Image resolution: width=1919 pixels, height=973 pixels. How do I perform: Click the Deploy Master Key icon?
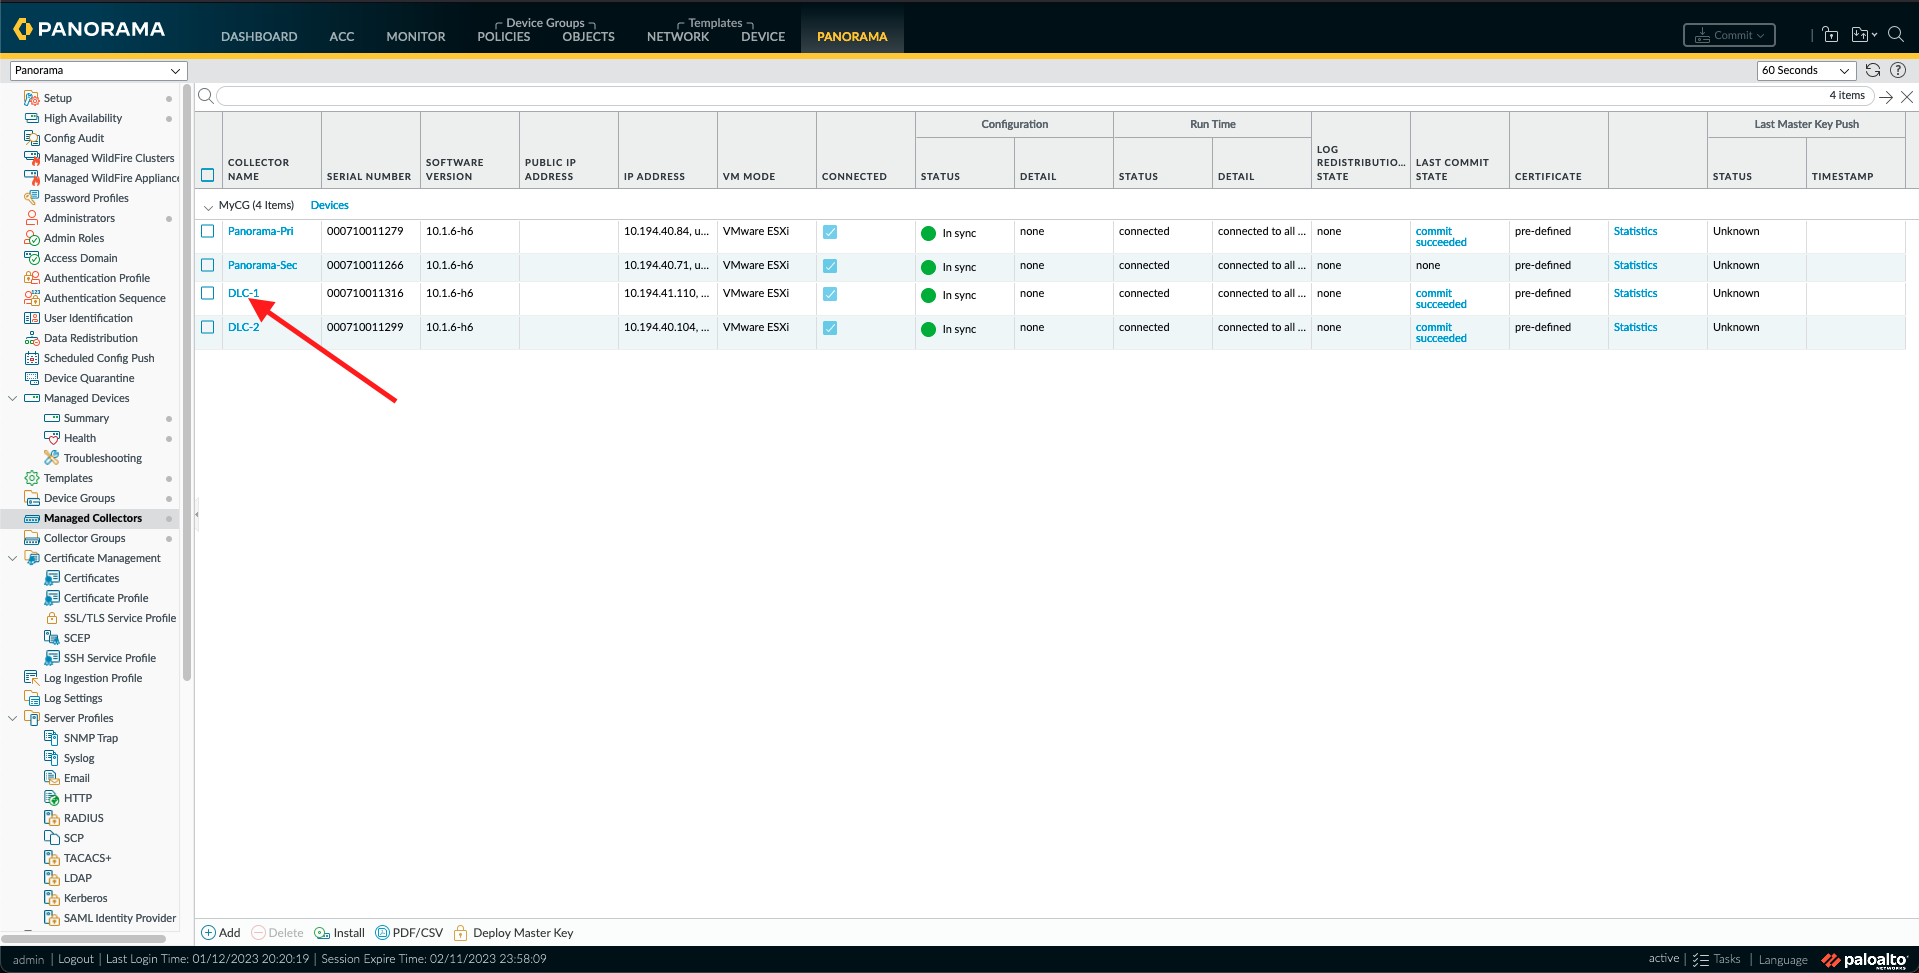point(461,932)
